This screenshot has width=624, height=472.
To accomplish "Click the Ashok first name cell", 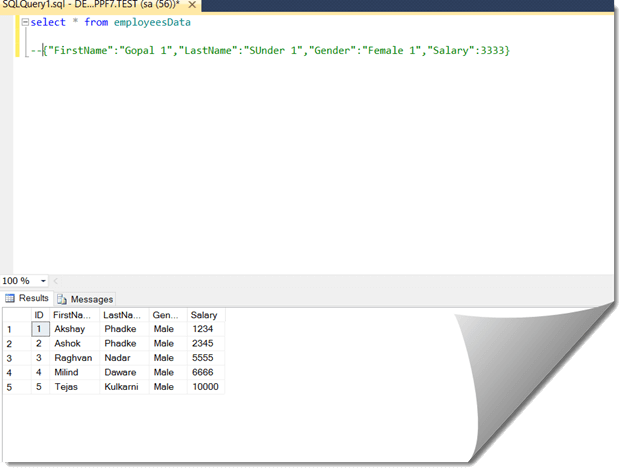I will pos(74,343).
